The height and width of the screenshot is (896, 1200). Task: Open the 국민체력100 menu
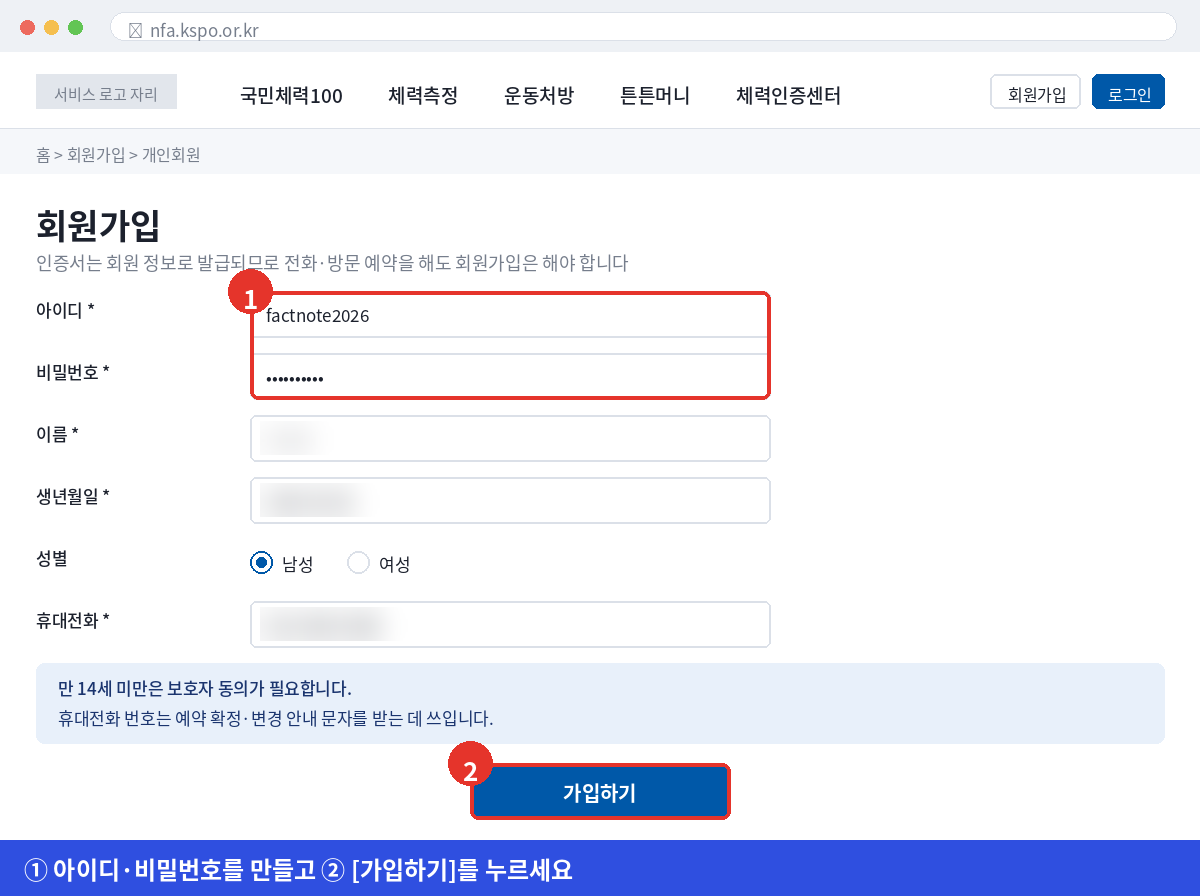coord(291,96)
